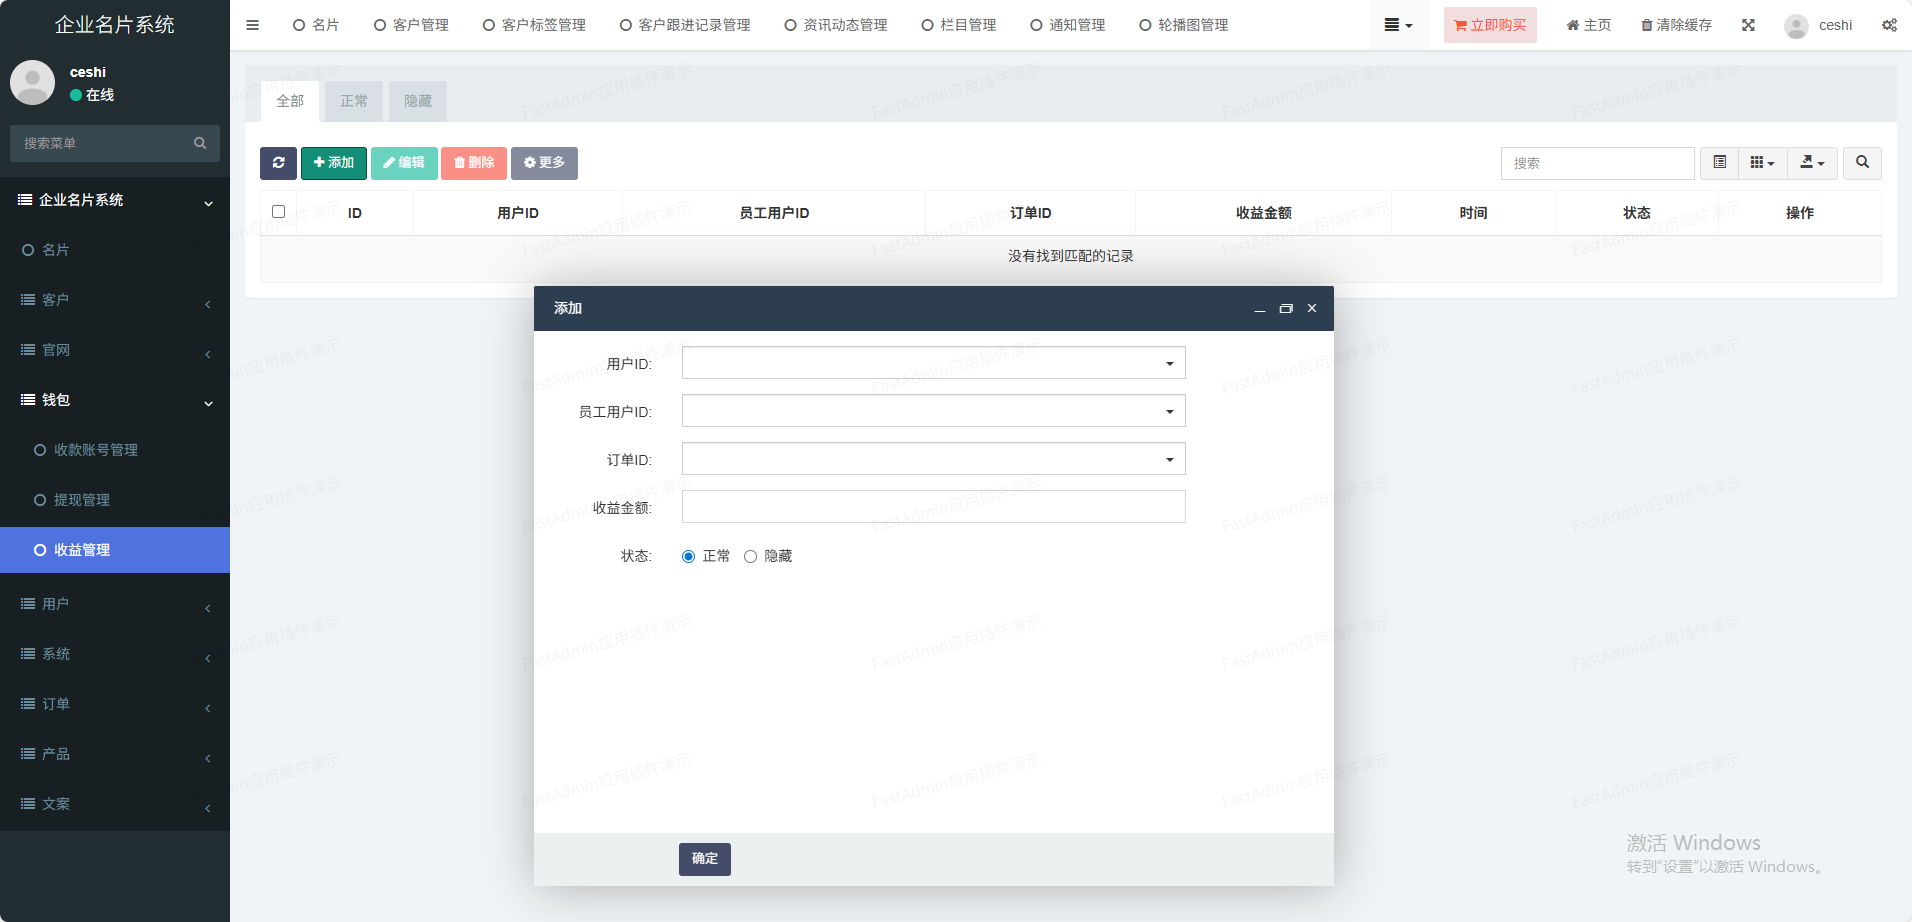Click the 立即购买 button

[1489, 25]
